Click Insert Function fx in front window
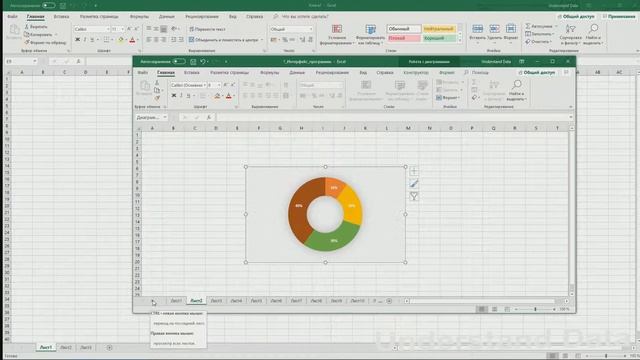Screen dimensions: 640x360 pyautogui.click(x=209, y=118)
